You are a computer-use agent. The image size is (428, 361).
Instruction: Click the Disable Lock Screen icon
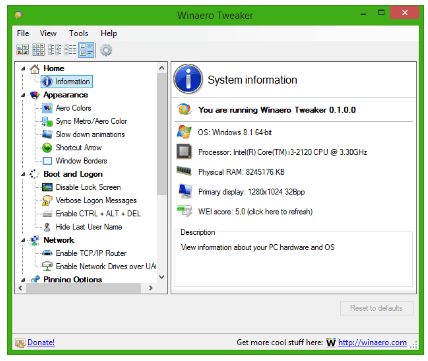click(47, 187)
